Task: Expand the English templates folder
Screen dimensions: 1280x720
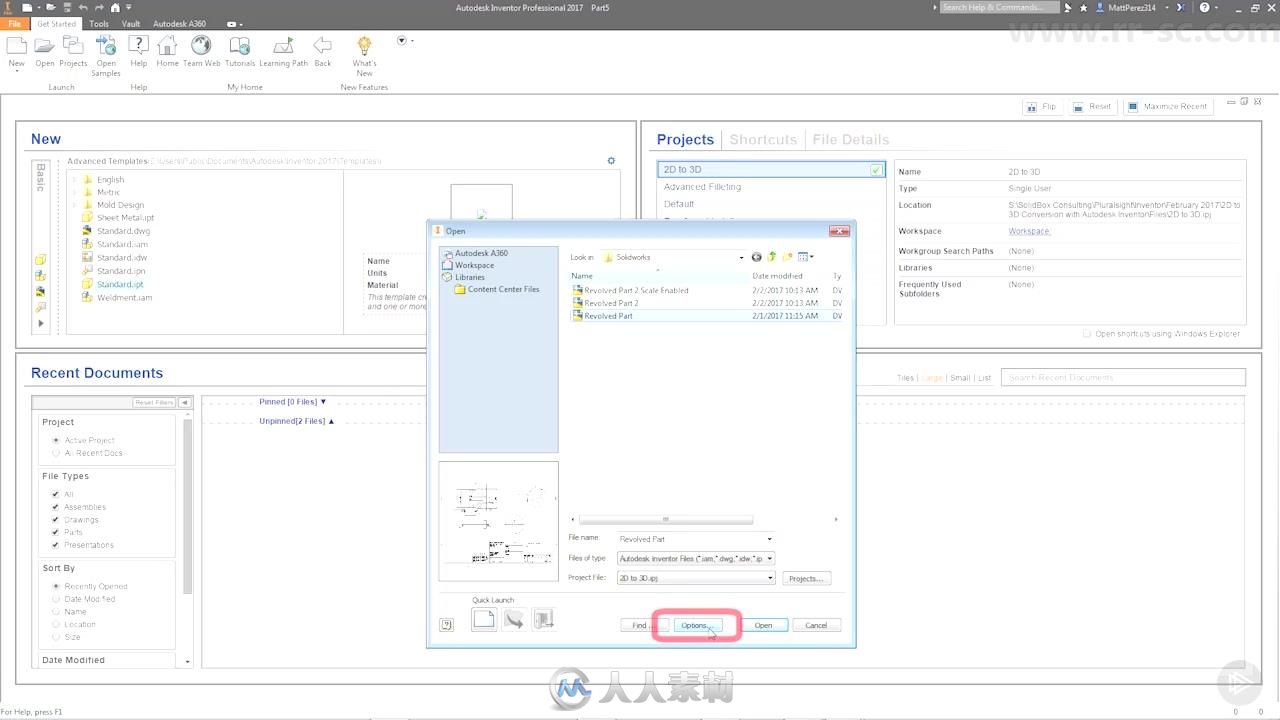Action: (74, 180)
